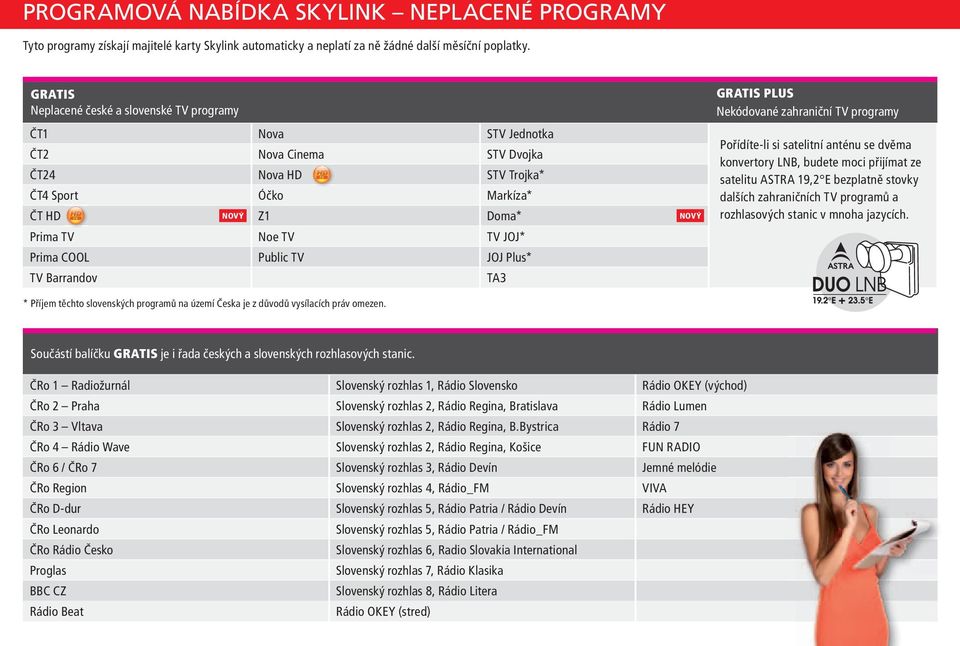Click the ČRo 3 – Vltava row
960x646 pixels.
[x=175, y=426]
